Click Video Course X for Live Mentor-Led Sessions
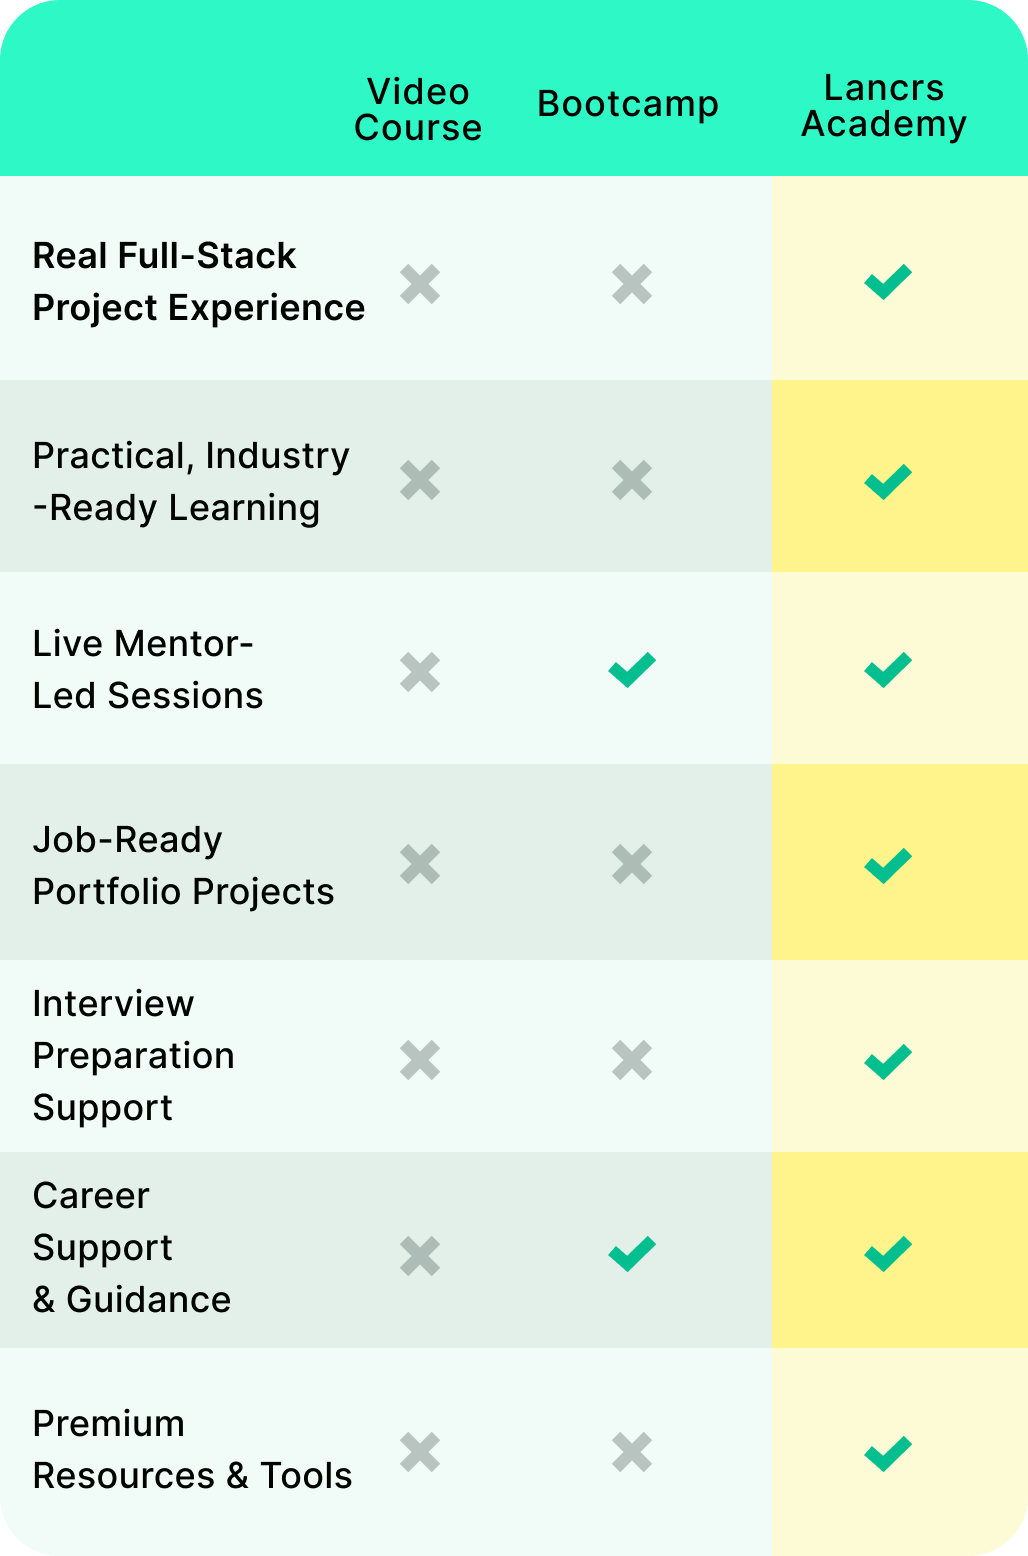This screenshot has width=1028, height=1556. tap(420, 672)
